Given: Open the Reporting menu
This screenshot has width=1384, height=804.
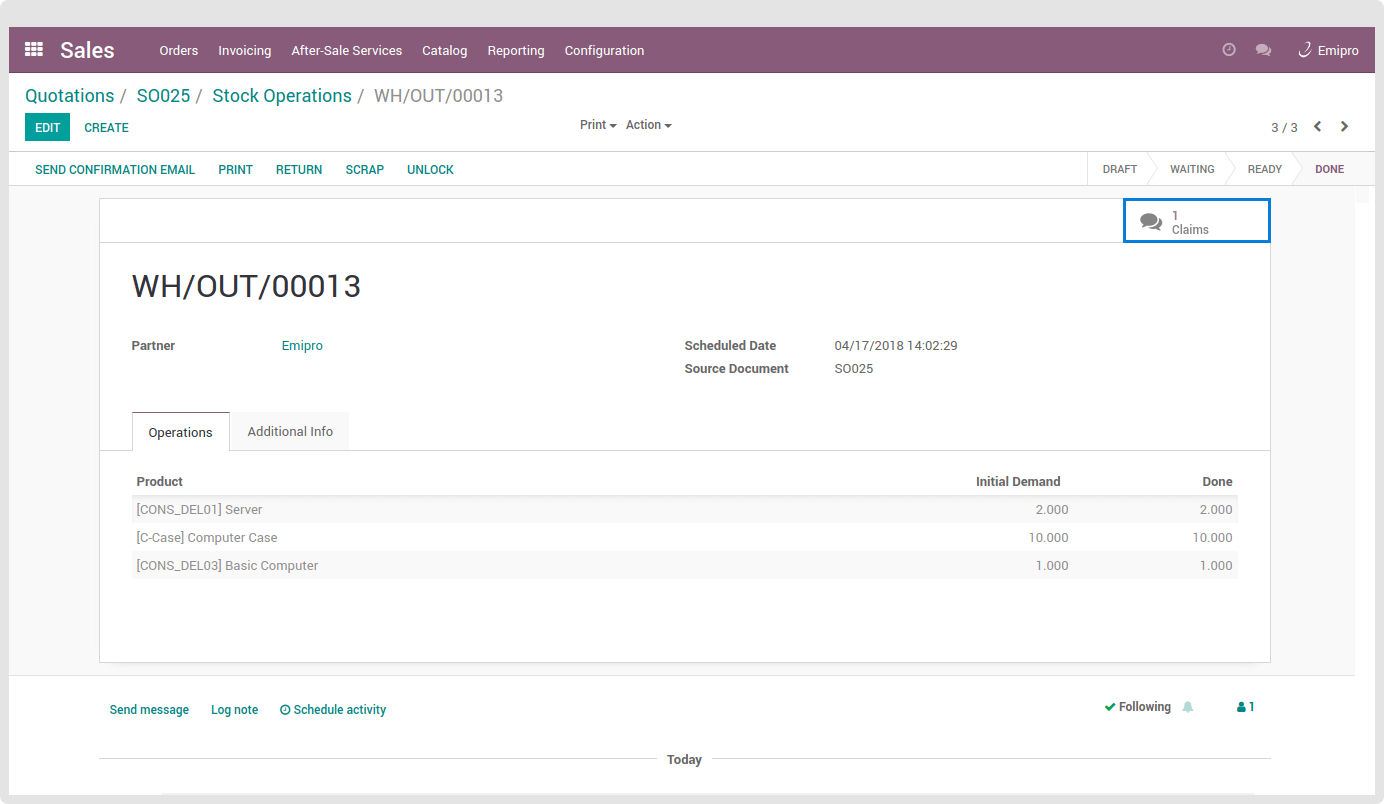Looking at the screenshot, I should click(x=516, y=50).
